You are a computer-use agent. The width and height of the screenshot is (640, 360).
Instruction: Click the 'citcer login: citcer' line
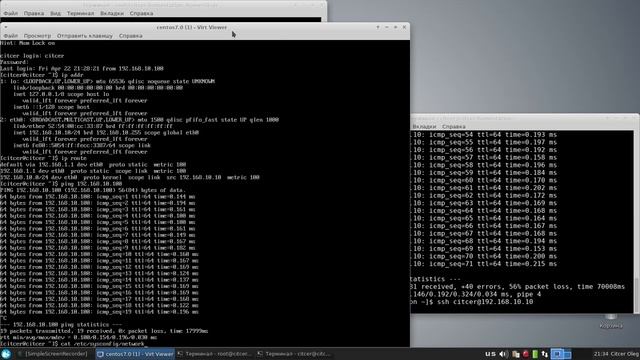click(32, 56)
